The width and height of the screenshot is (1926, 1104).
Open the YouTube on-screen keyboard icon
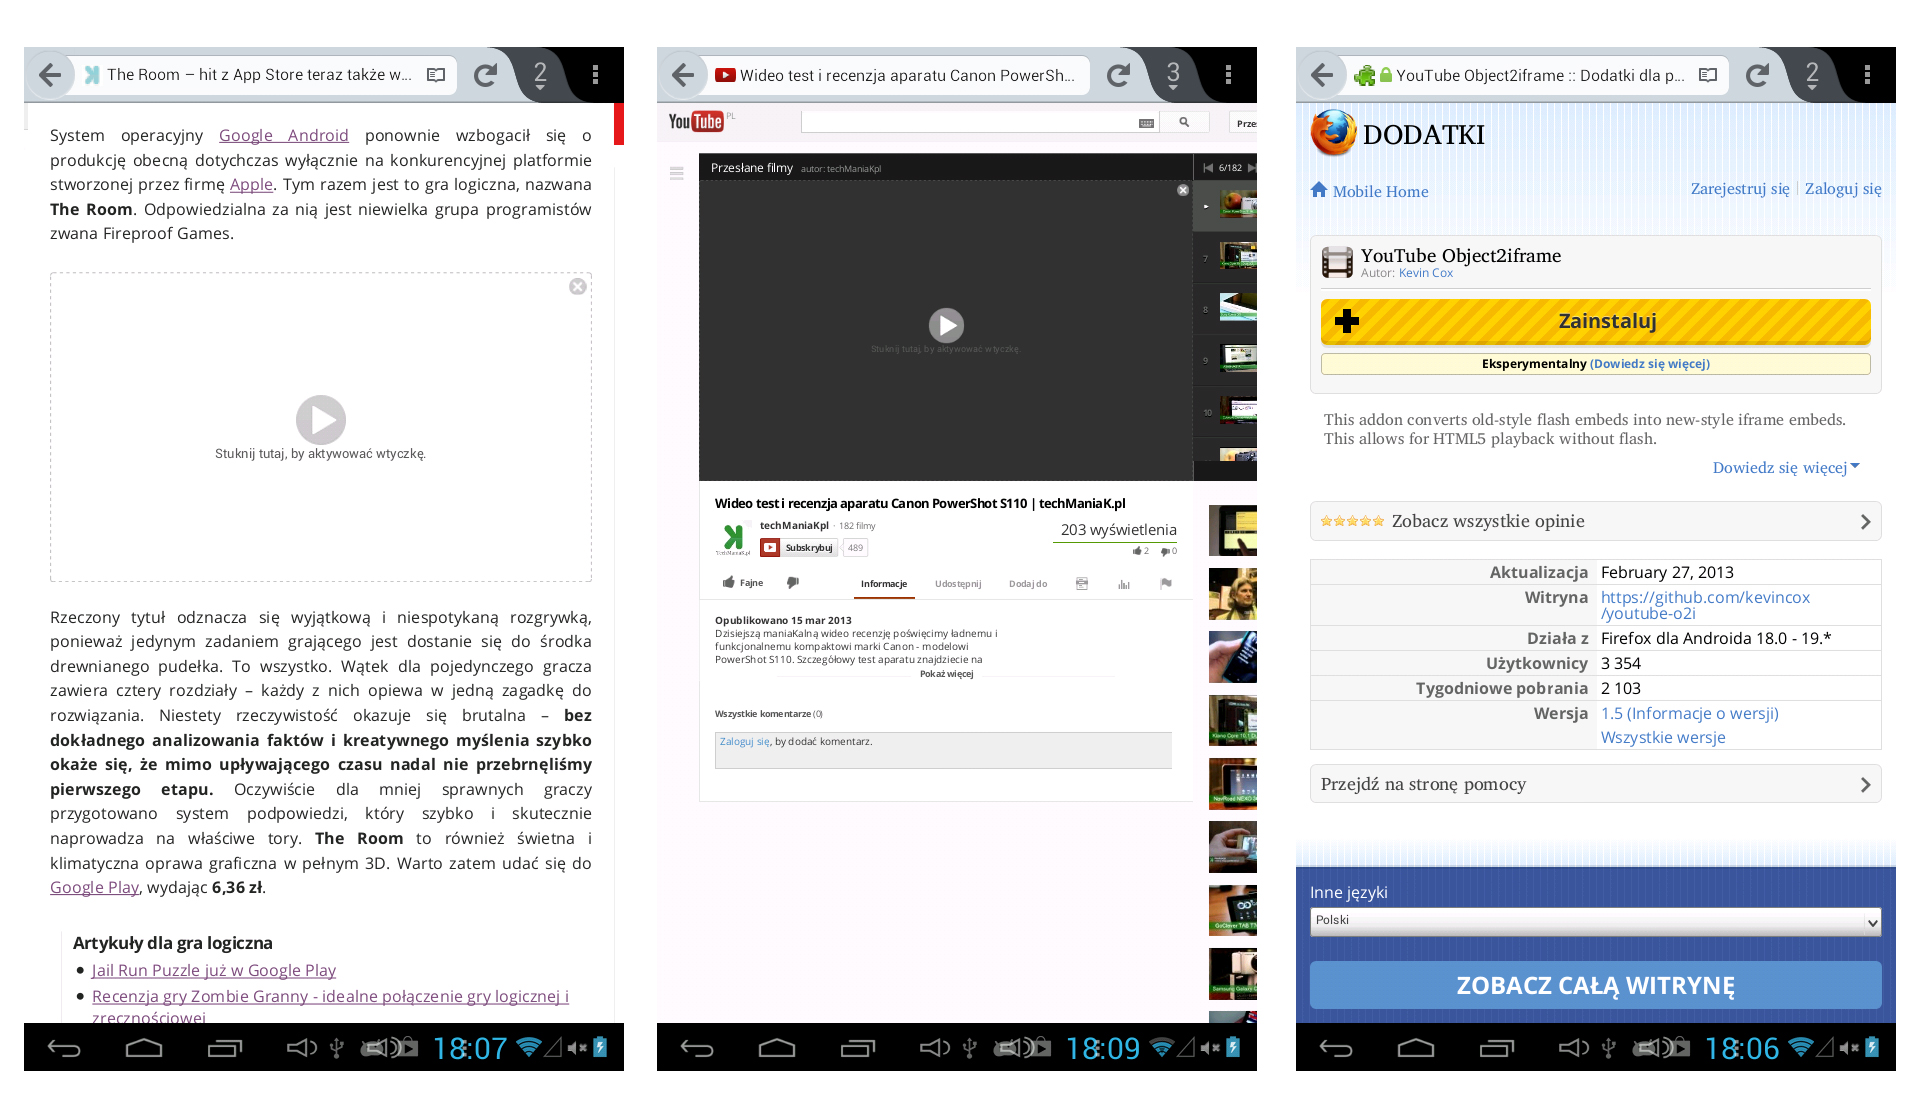pos(1146,123)
